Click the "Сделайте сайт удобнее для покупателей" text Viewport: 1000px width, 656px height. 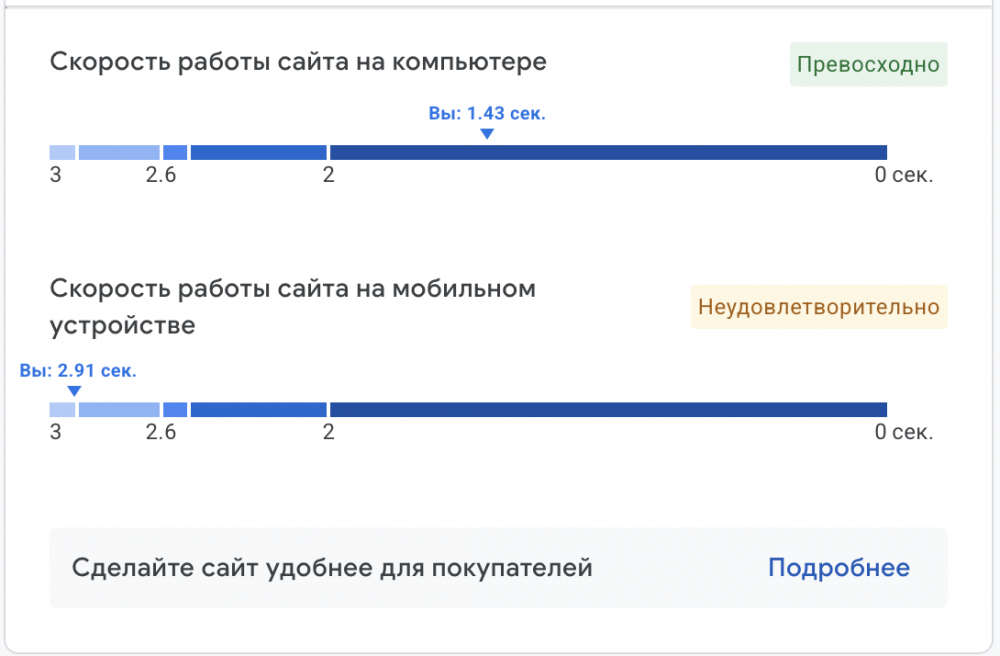point(332,568)
